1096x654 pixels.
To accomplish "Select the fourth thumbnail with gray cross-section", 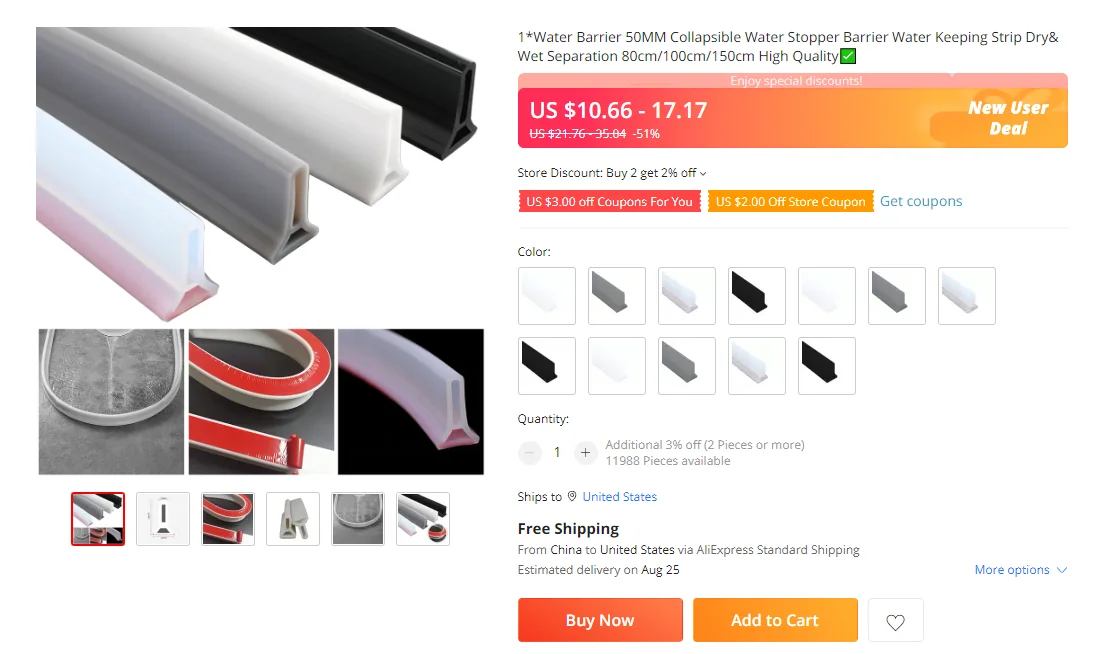I will pos(293,519).
